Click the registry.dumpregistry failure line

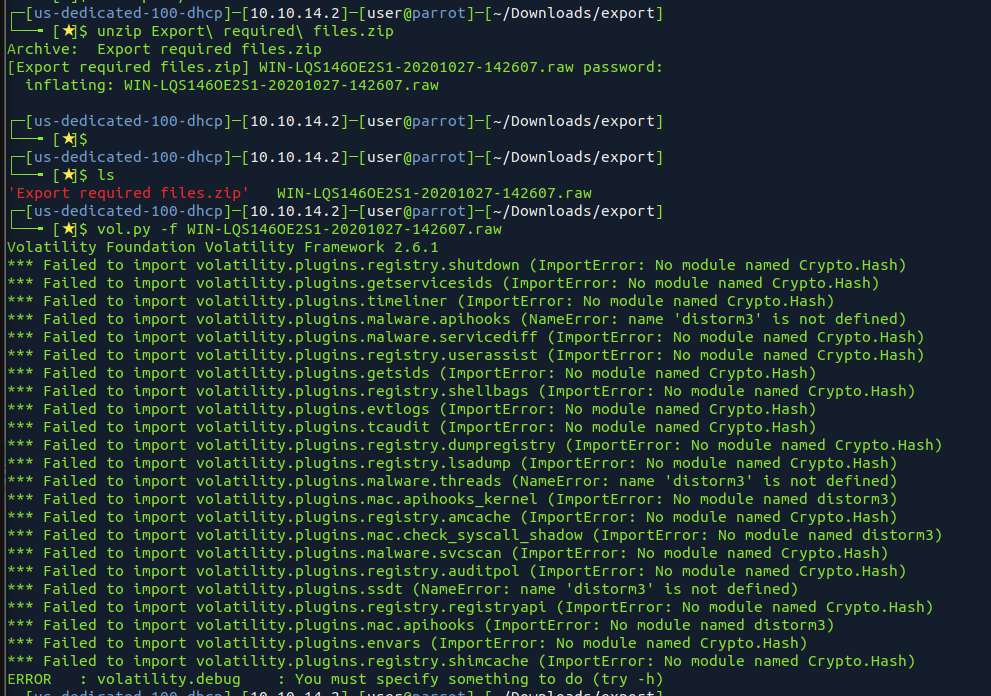pyautogui.click(x=475, y=446)
